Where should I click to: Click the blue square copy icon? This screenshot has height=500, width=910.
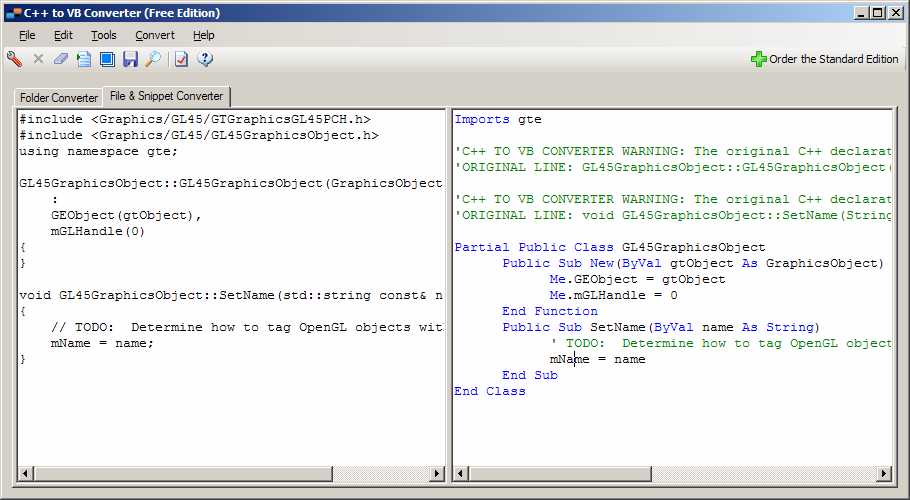click(x=107, y=59)
